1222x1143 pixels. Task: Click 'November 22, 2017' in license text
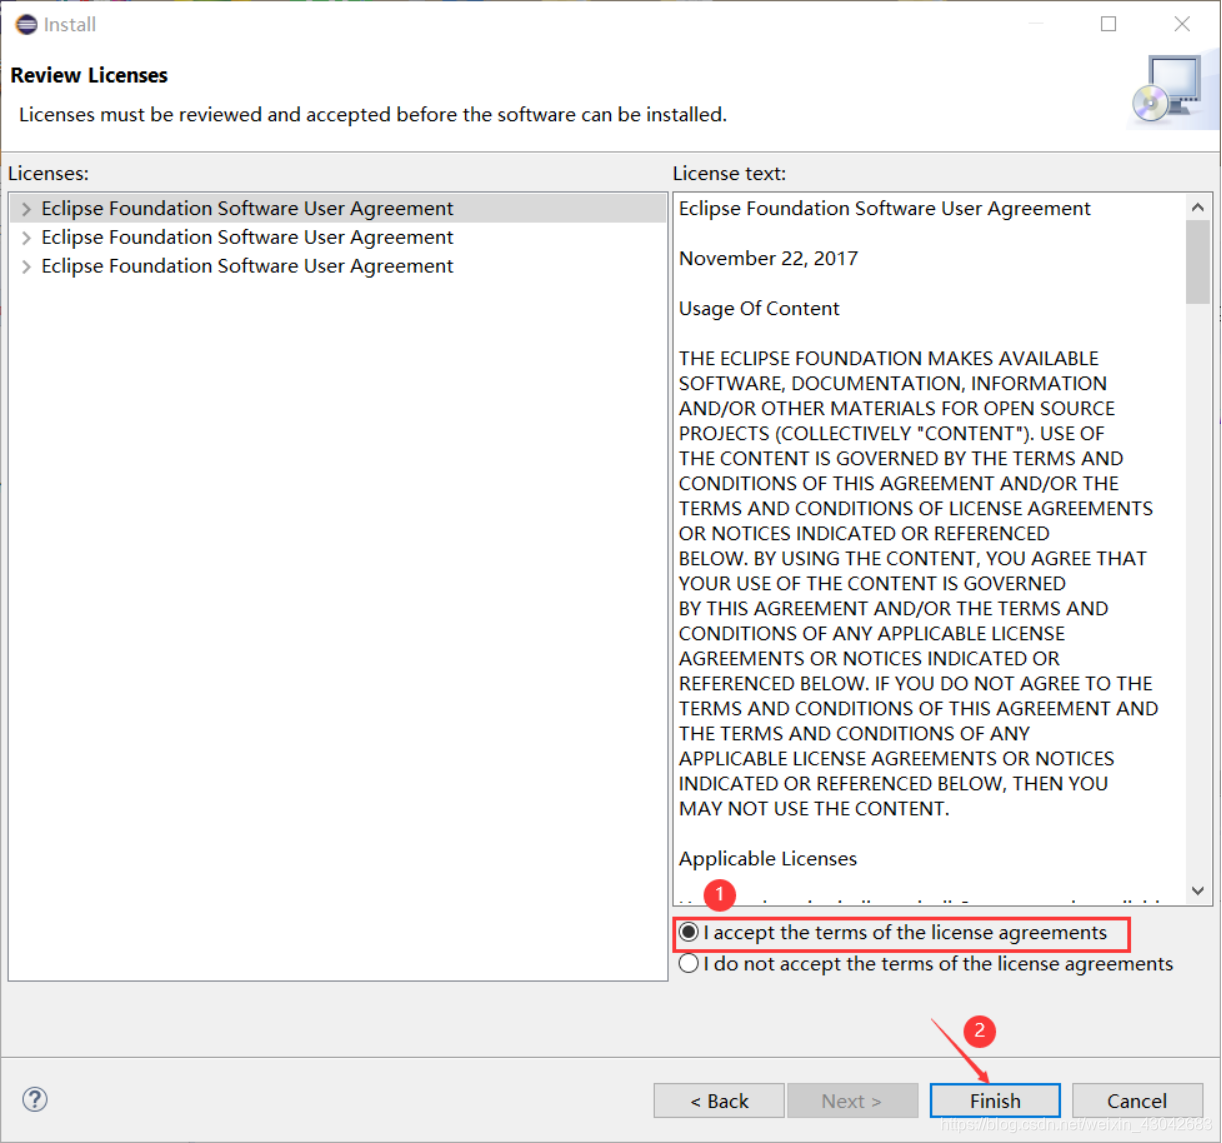point(768,258)
